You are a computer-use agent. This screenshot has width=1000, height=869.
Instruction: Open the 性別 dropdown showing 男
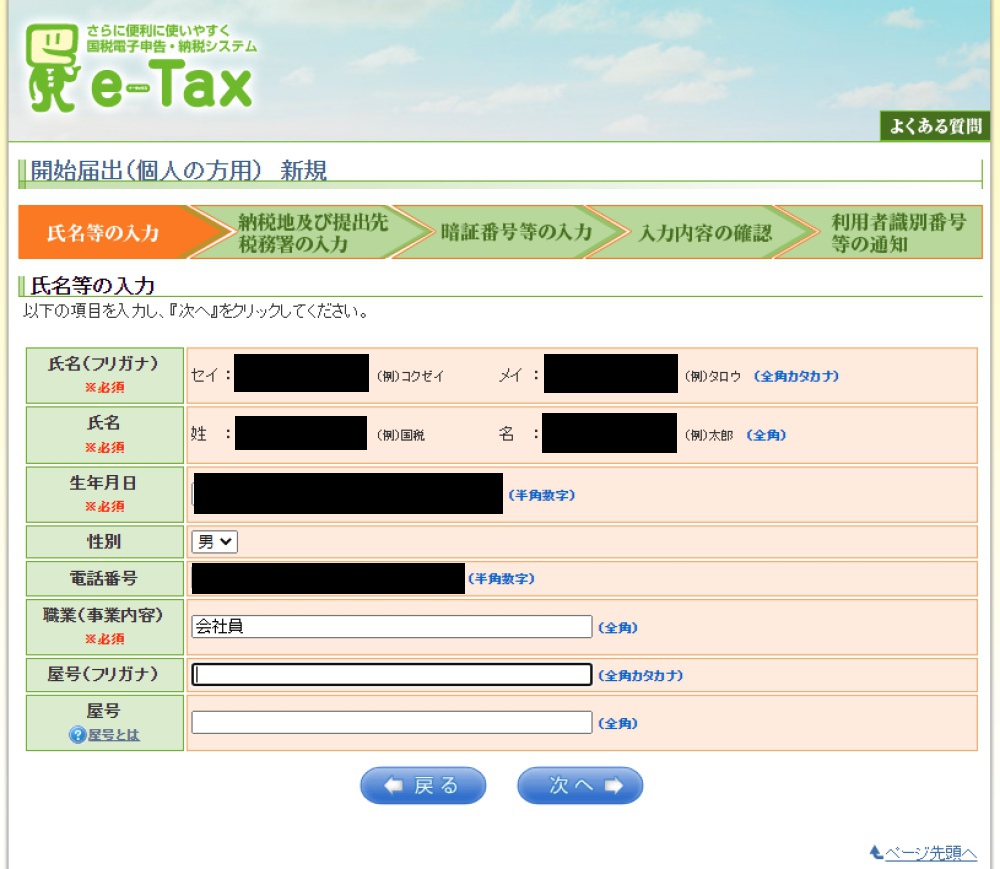pyautogui.click(x=214, y=542)
